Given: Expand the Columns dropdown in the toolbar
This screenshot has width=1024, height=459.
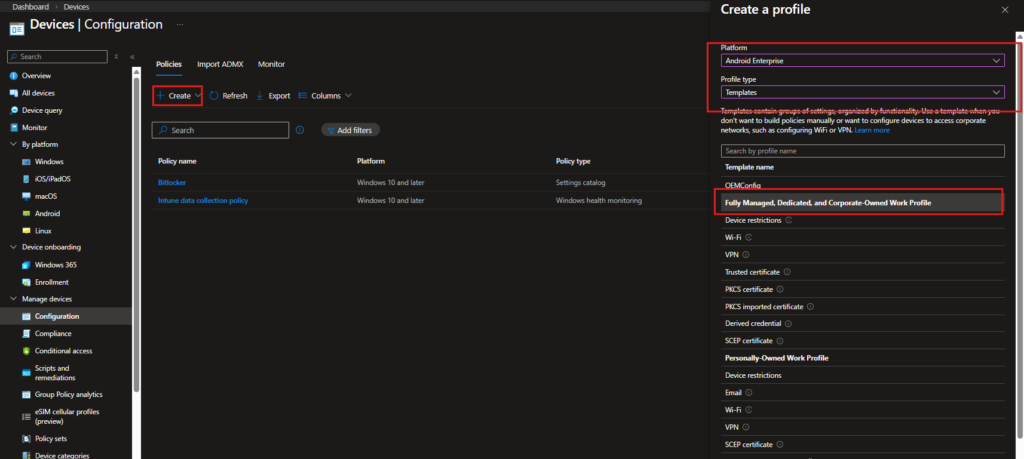Looking at the screenshot, I should pos(325,96).
